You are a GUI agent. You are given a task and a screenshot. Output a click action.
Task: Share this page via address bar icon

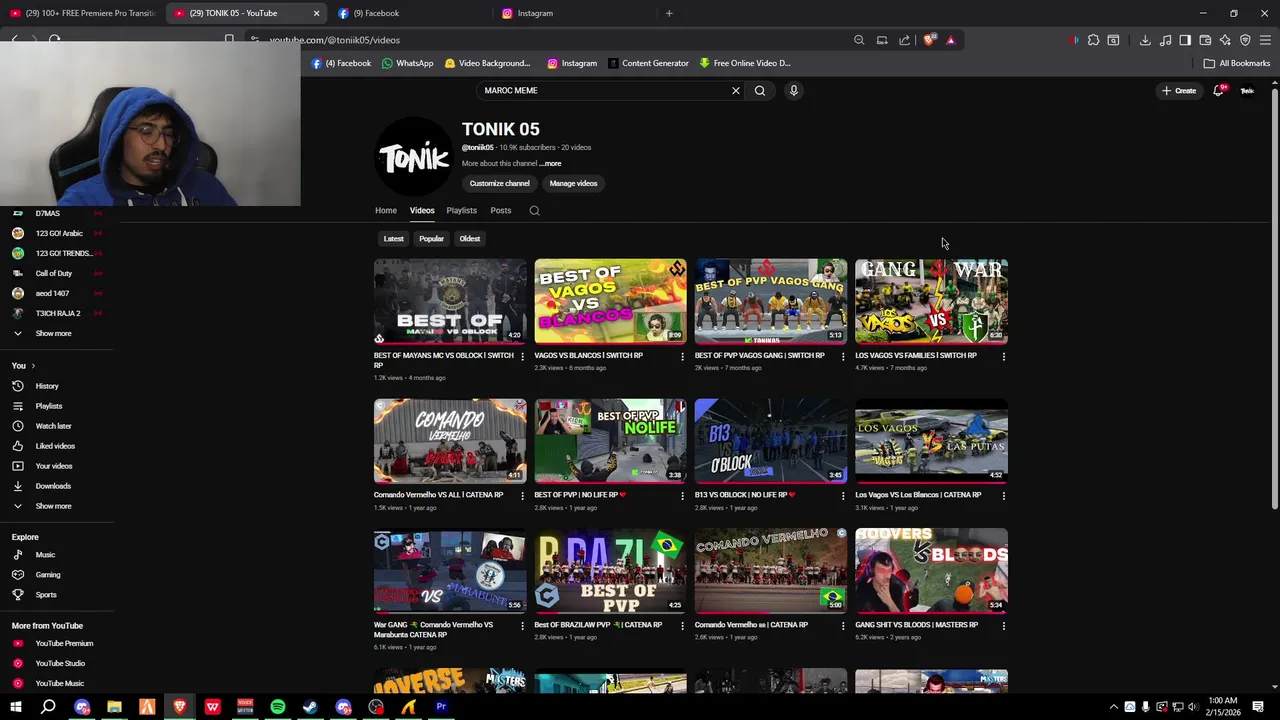pyautogui.click(x=905, y=40)
